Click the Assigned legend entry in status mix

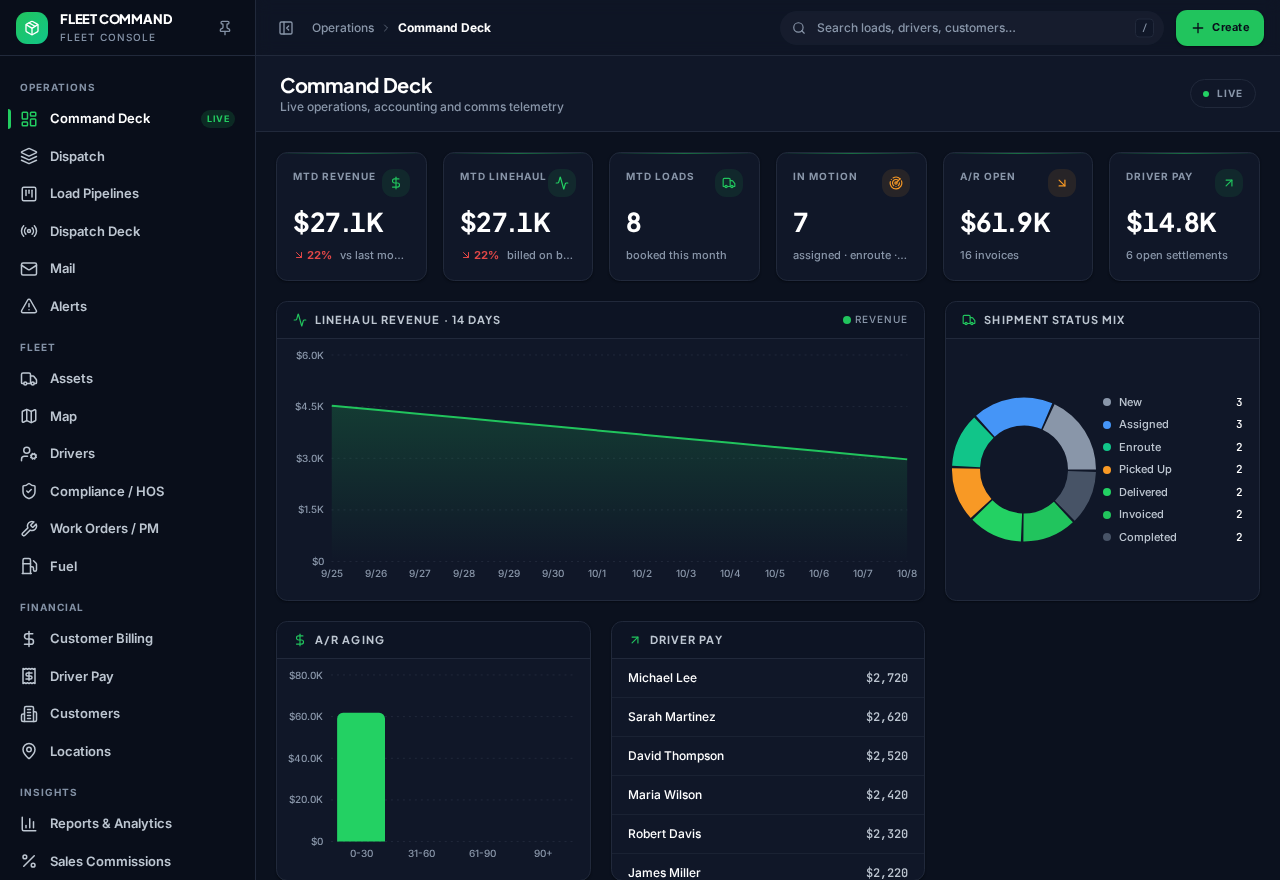(1172, 424)
